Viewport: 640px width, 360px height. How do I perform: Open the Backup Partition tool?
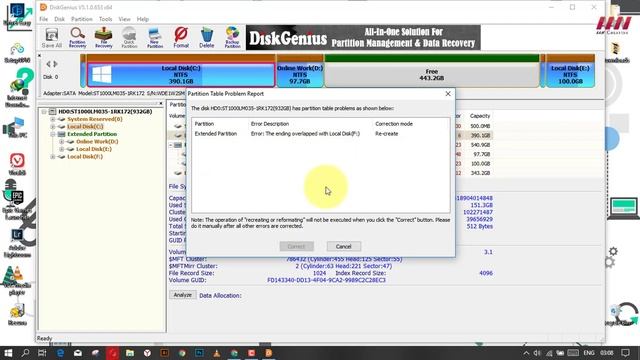coord(232,38)
